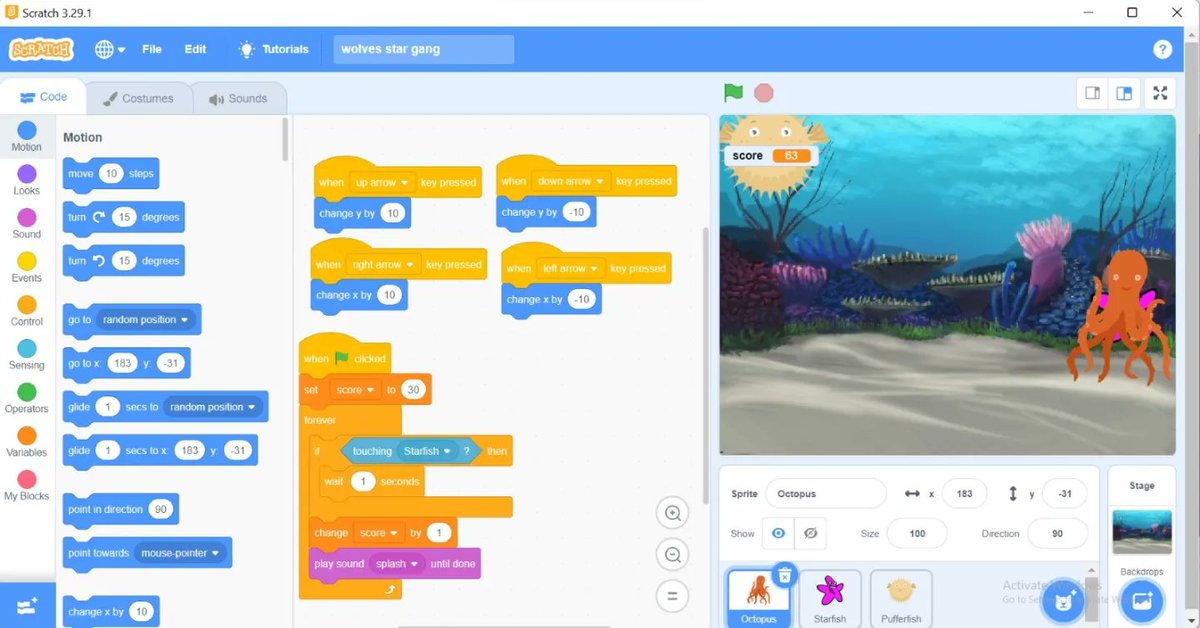Image resolution: width=1200 pixels, height=628 pixels.
Task: Click the score monitor on stage
Action: [x=770, y=156]
